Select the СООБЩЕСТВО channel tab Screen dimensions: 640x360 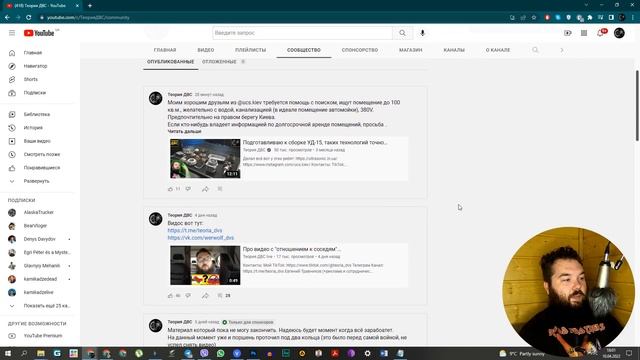(x=304, y=50)
